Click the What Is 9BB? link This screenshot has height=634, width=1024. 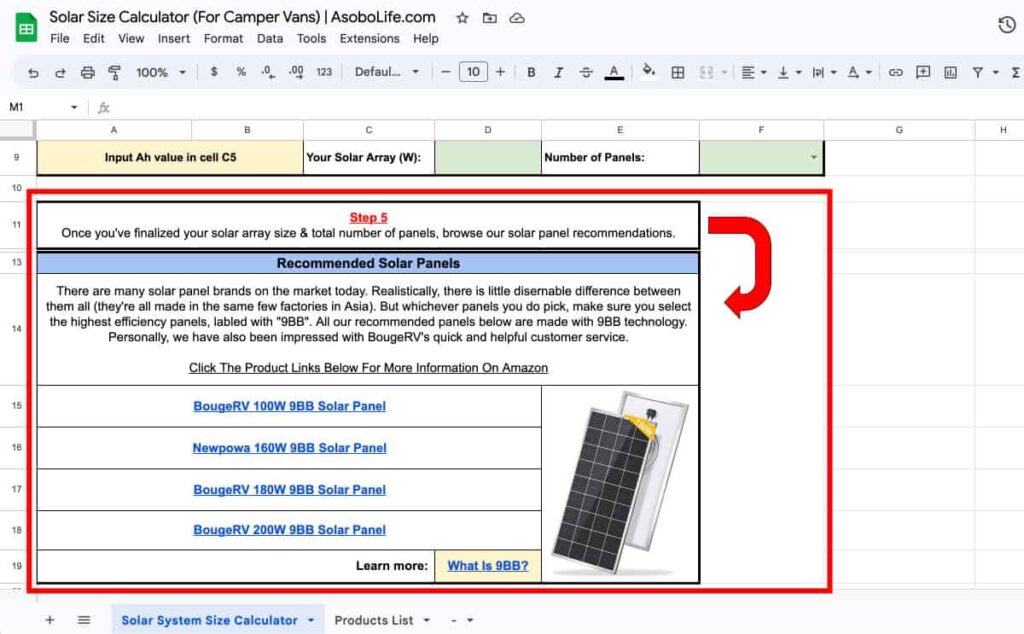pos(488,566)
